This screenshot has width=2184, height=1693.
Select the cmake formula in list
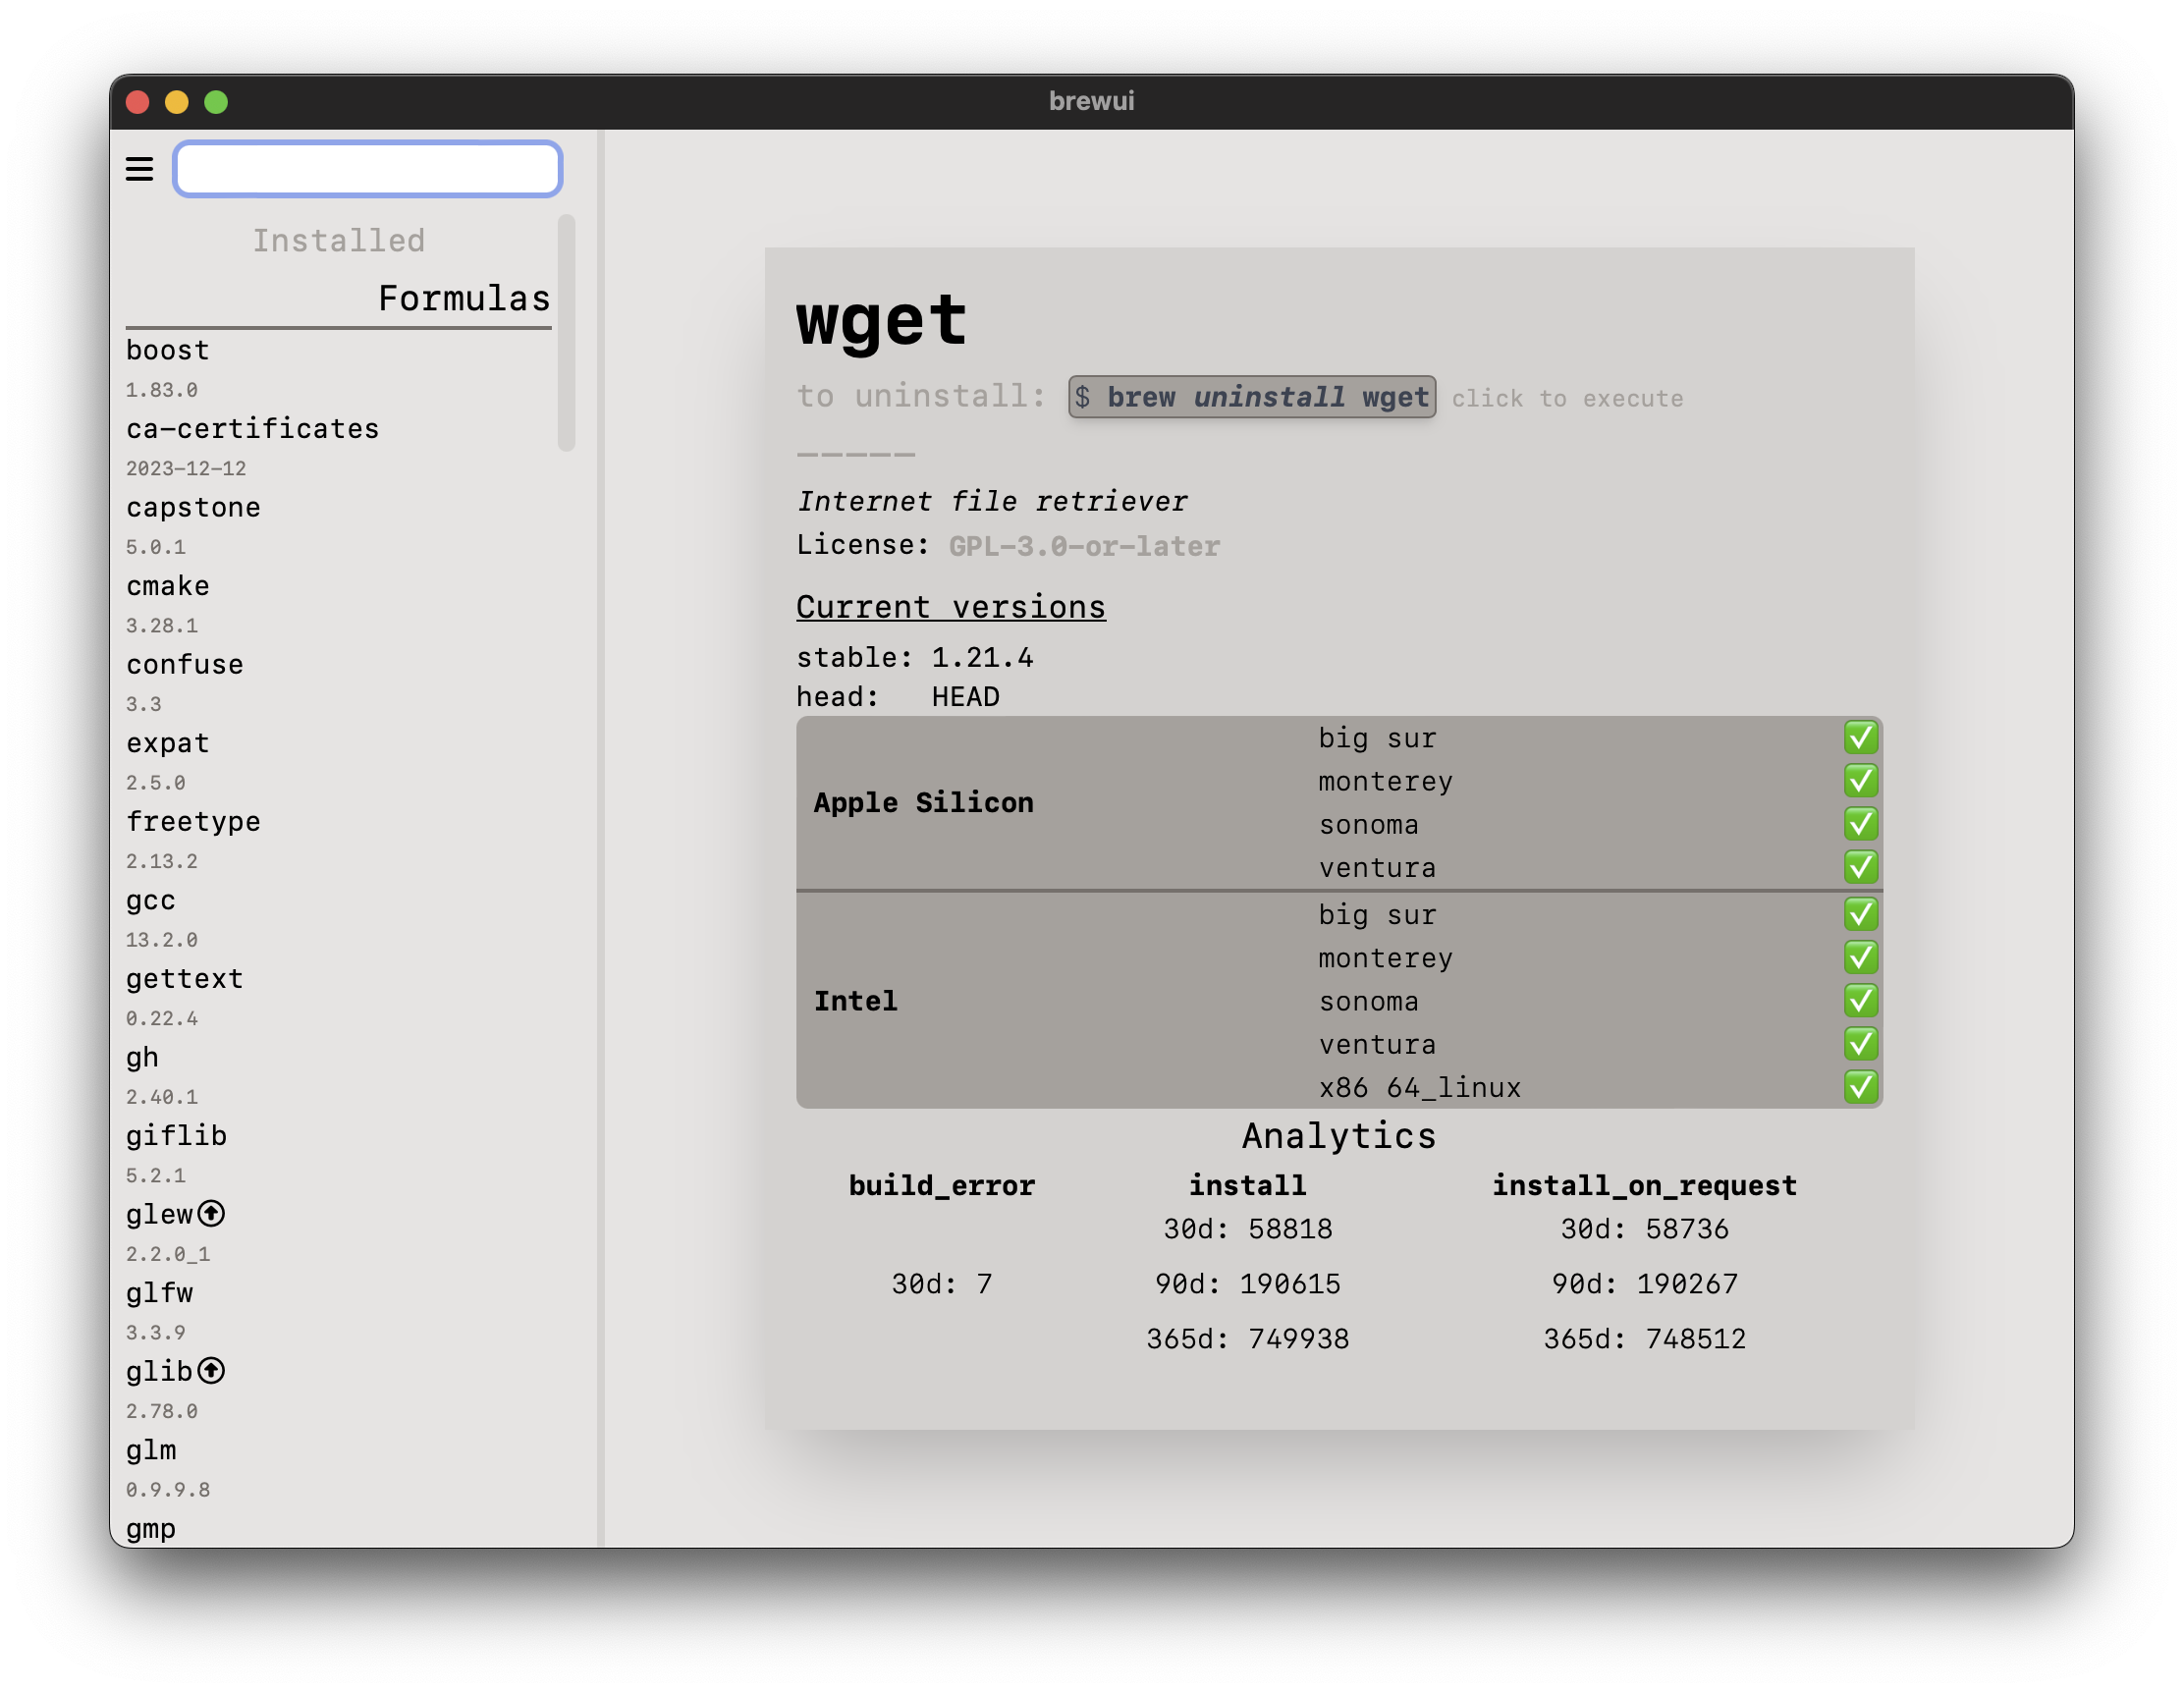point(168,586)
